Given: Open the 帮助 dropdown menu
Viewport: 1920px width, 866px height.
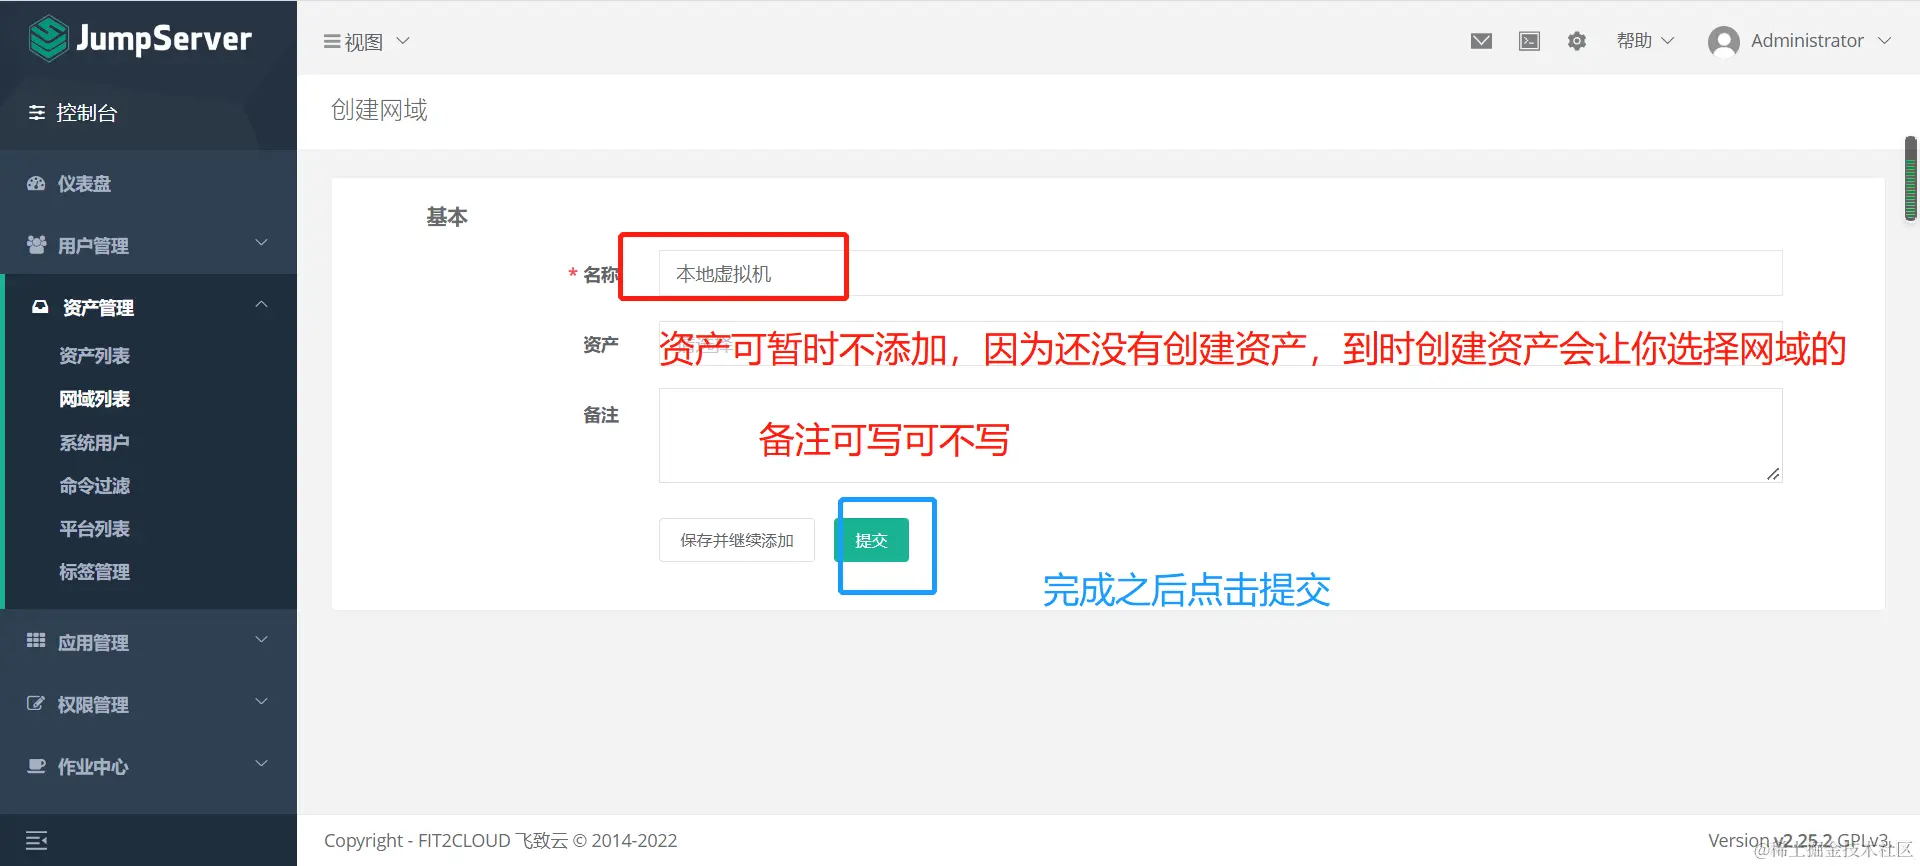Looking at the screenshot, I should [1645, 41].
